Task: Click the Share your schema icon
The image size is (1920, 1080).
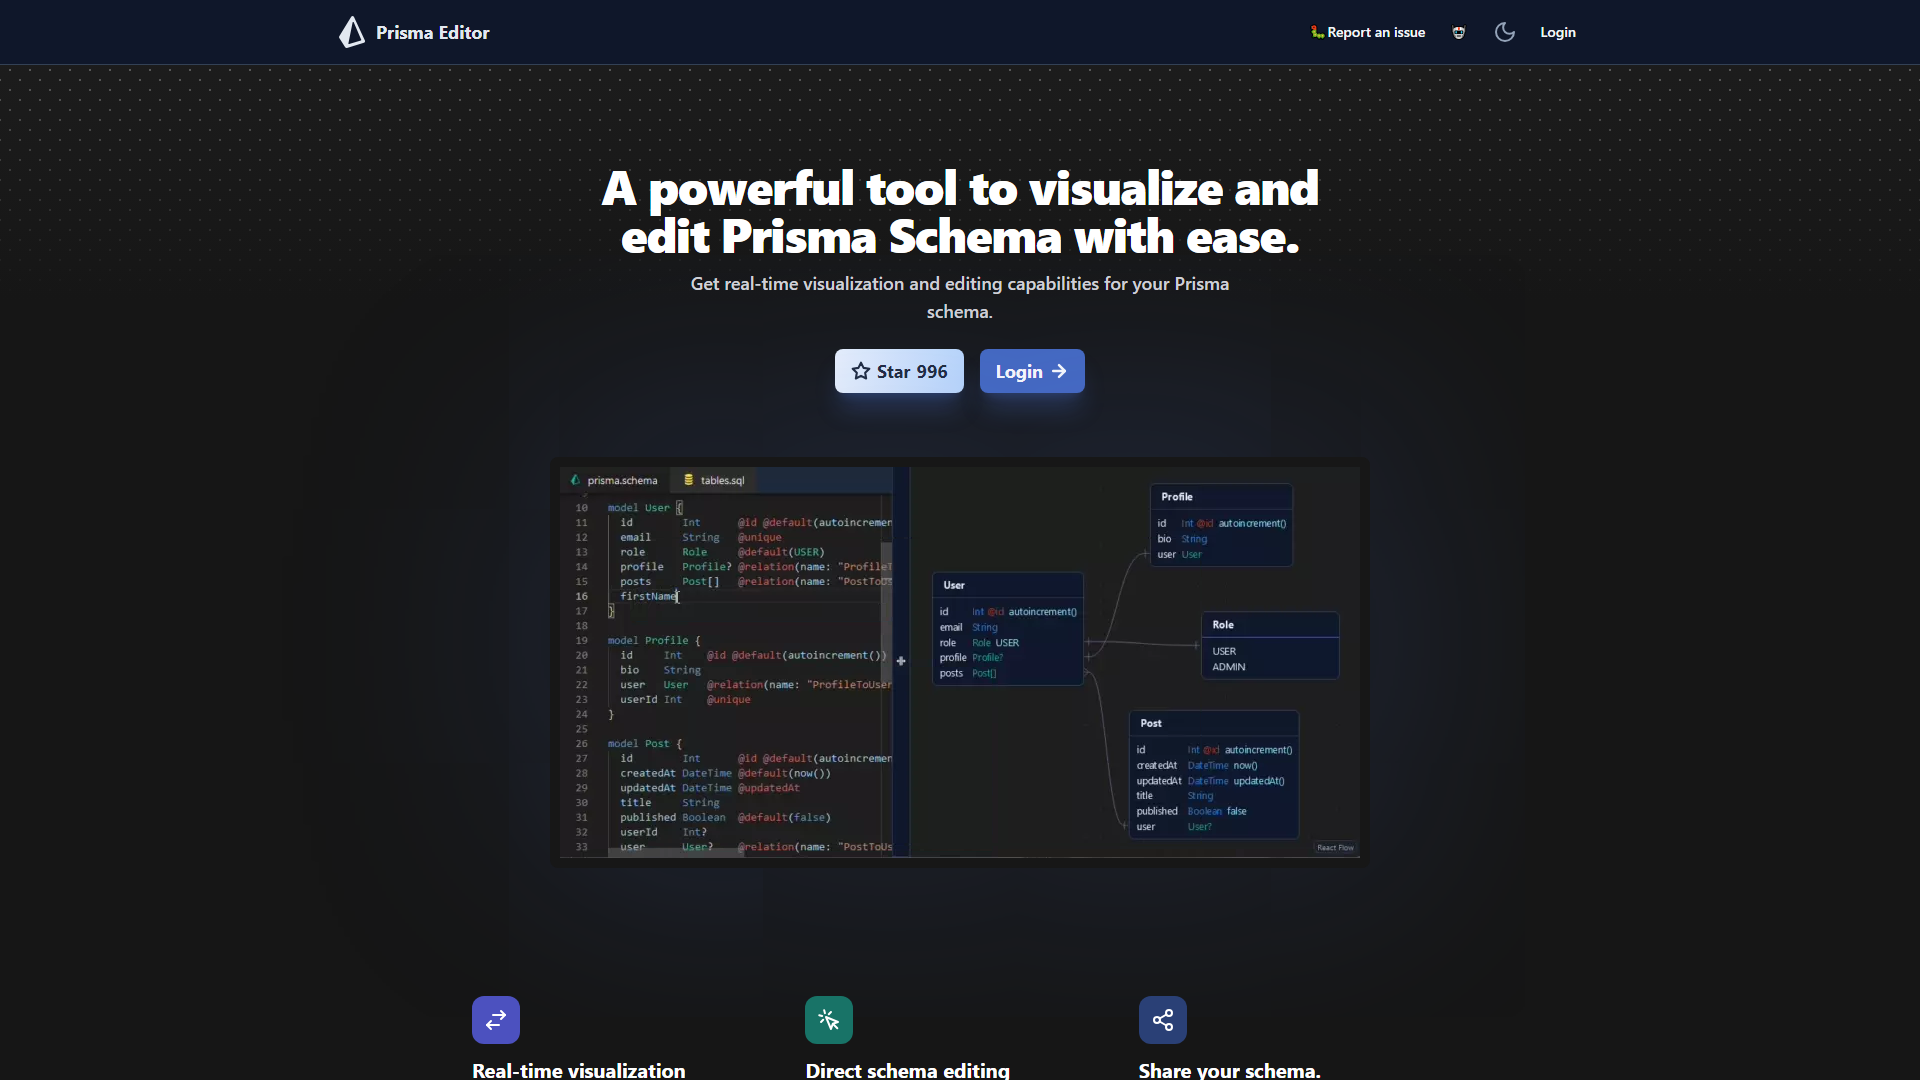Action: click(x=1162, y=1020)
